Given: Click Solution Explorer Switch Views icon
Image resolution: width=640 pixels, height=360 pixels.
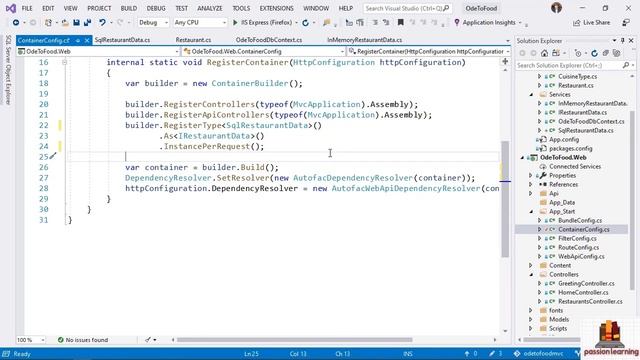Looking at the screenshot, I should [556, 53].
